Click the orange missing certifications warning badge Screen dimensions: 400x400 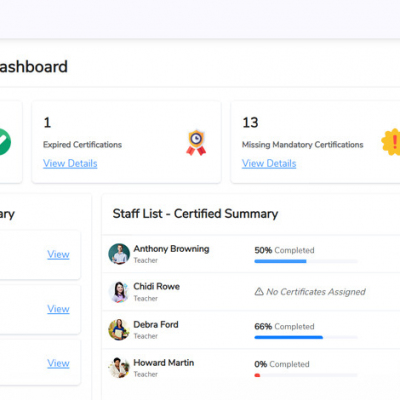(391, 142)
